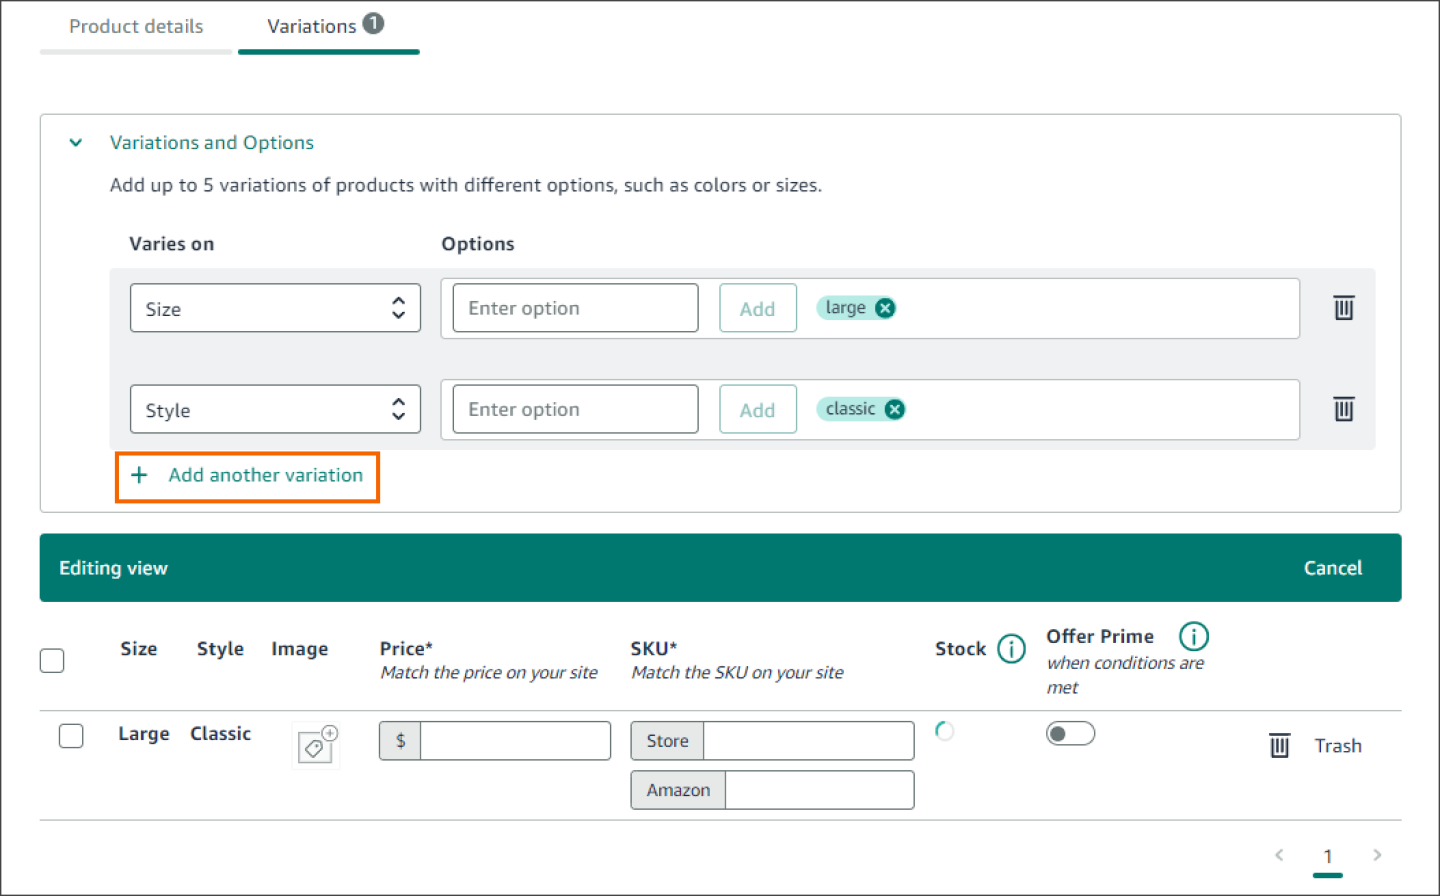Cancel the editing view
Image resolution: width=1440 pixels, height=896 pixels.
pos(1332,567)
